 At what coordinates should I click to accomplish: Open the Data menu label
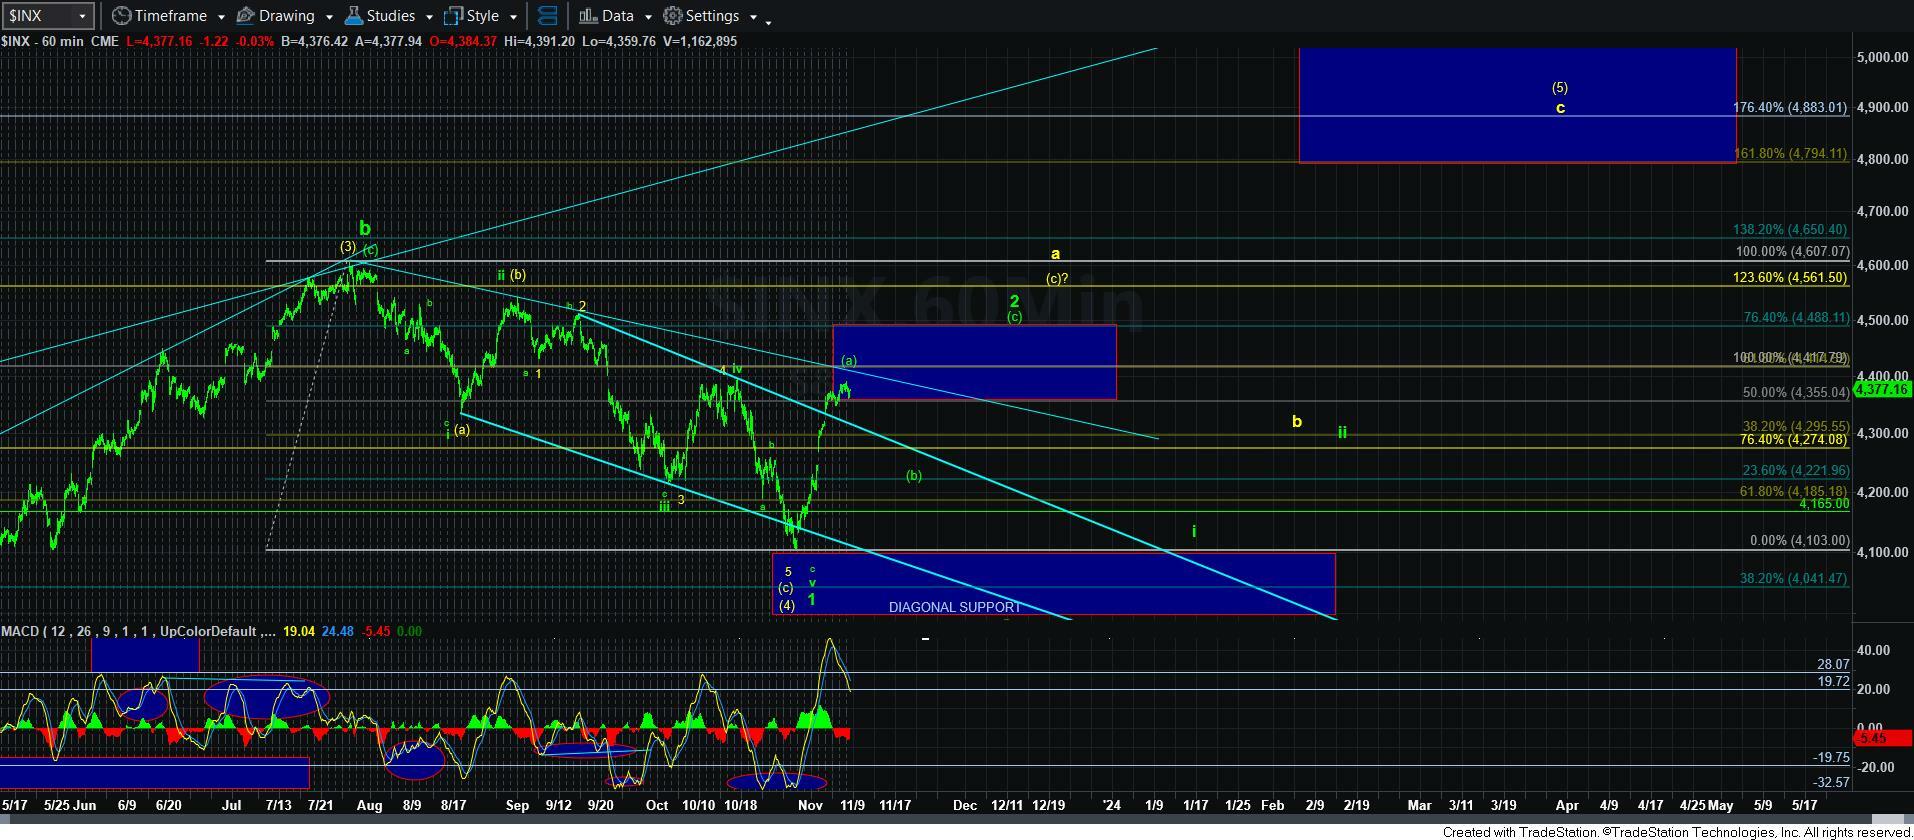coord(617,16)
